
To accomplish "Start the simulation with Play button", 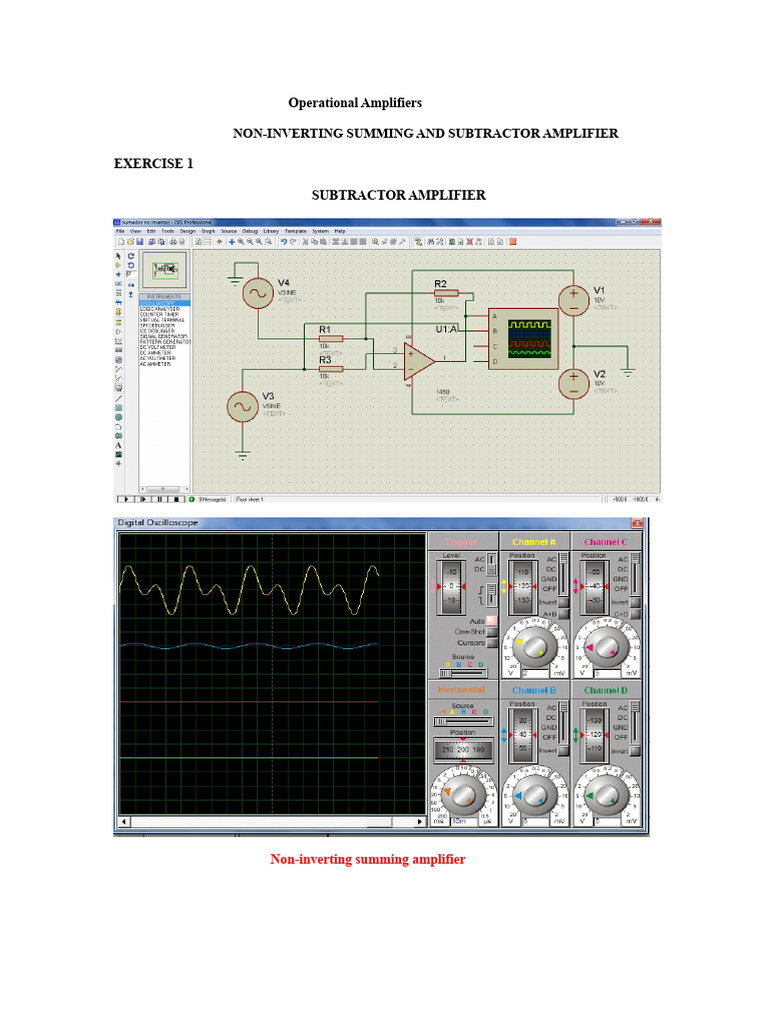I will pos(126,500).
